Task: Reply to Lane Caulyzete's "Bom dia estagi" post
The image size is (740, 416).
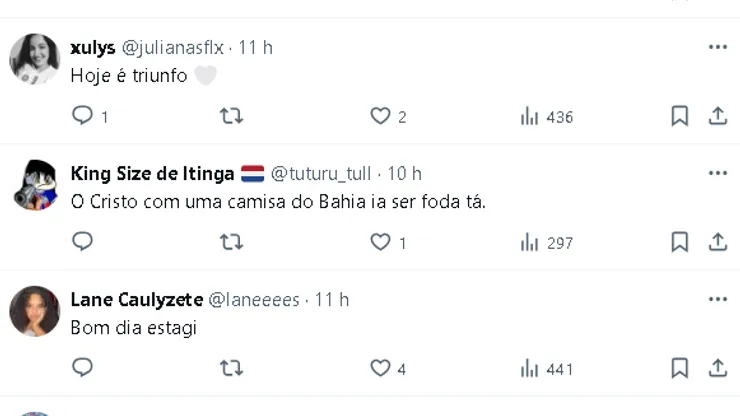Action: tap(83, 368)
